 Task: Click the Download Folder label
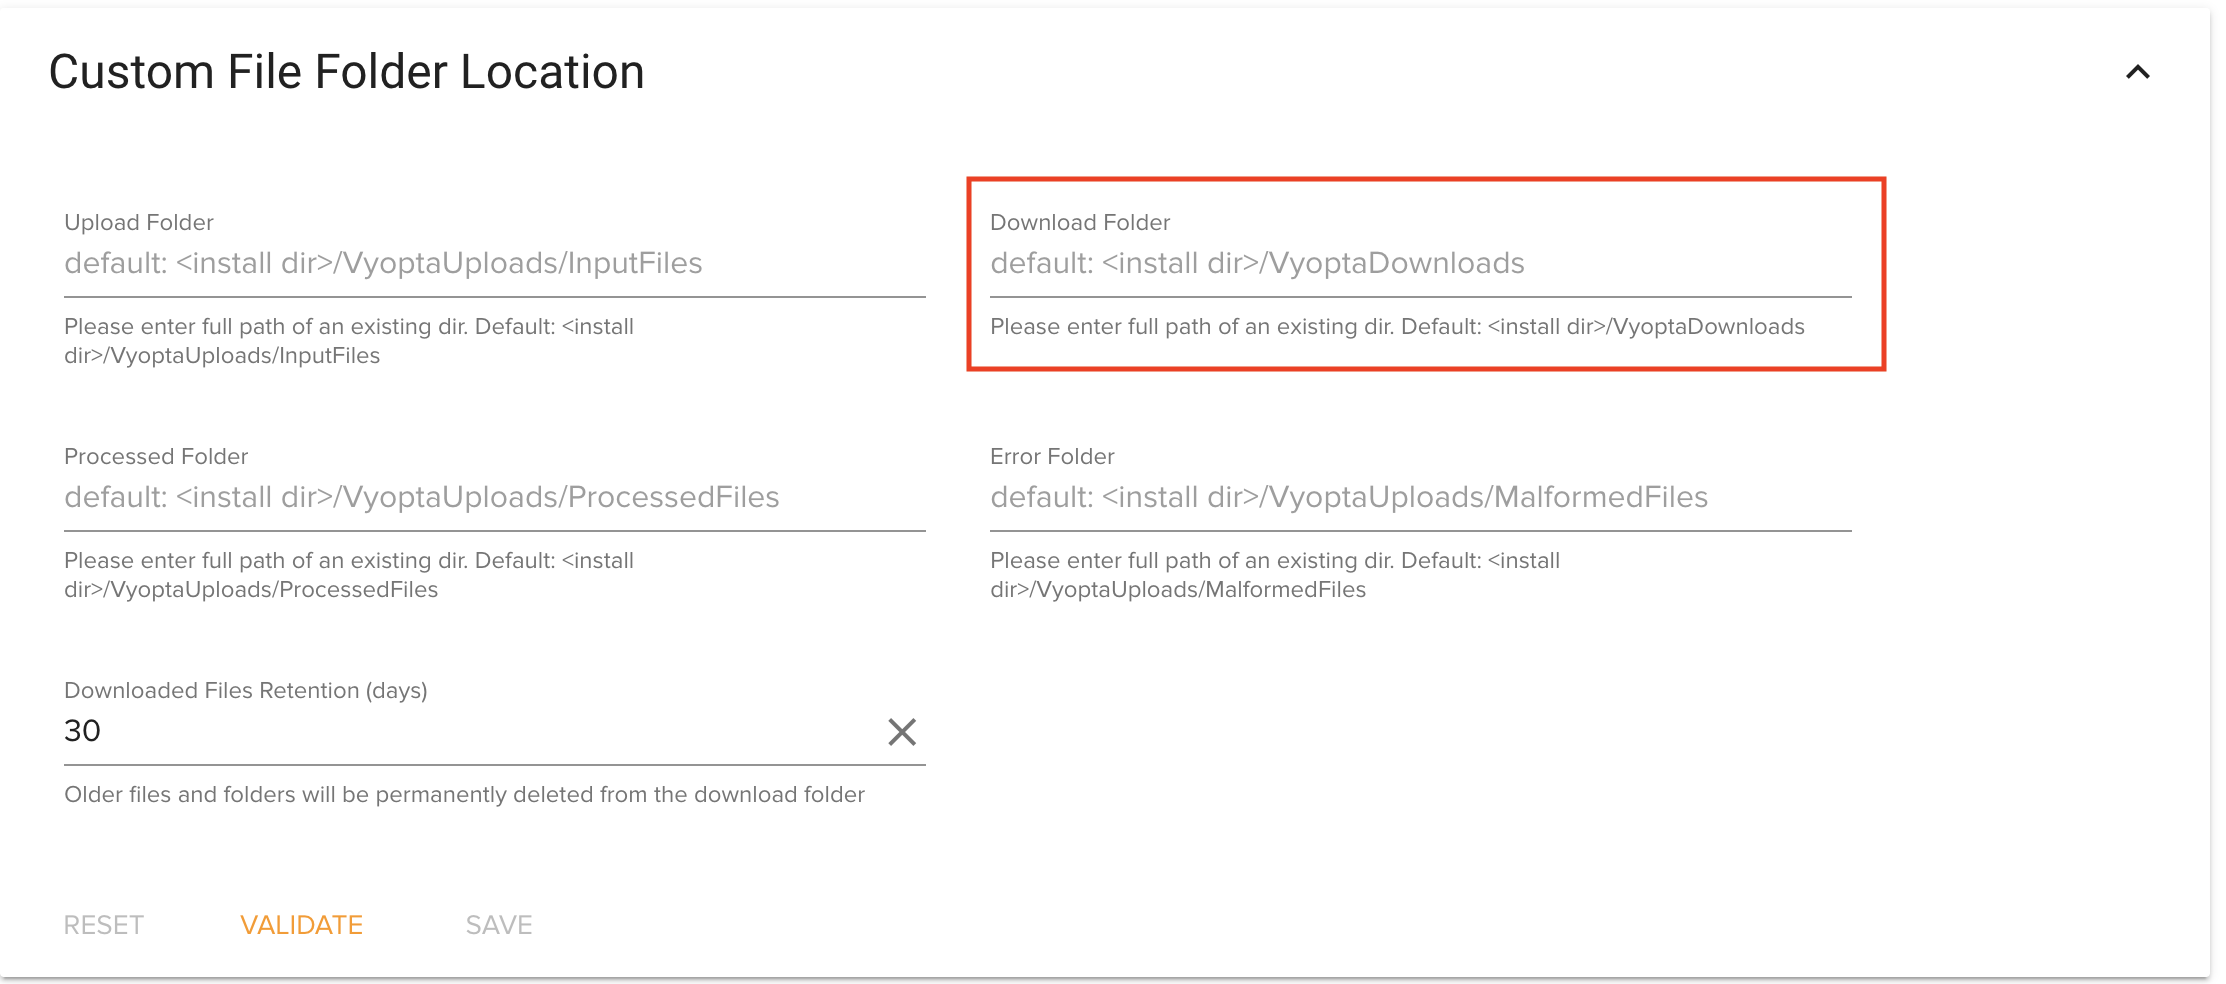[x=1080, y=222]
